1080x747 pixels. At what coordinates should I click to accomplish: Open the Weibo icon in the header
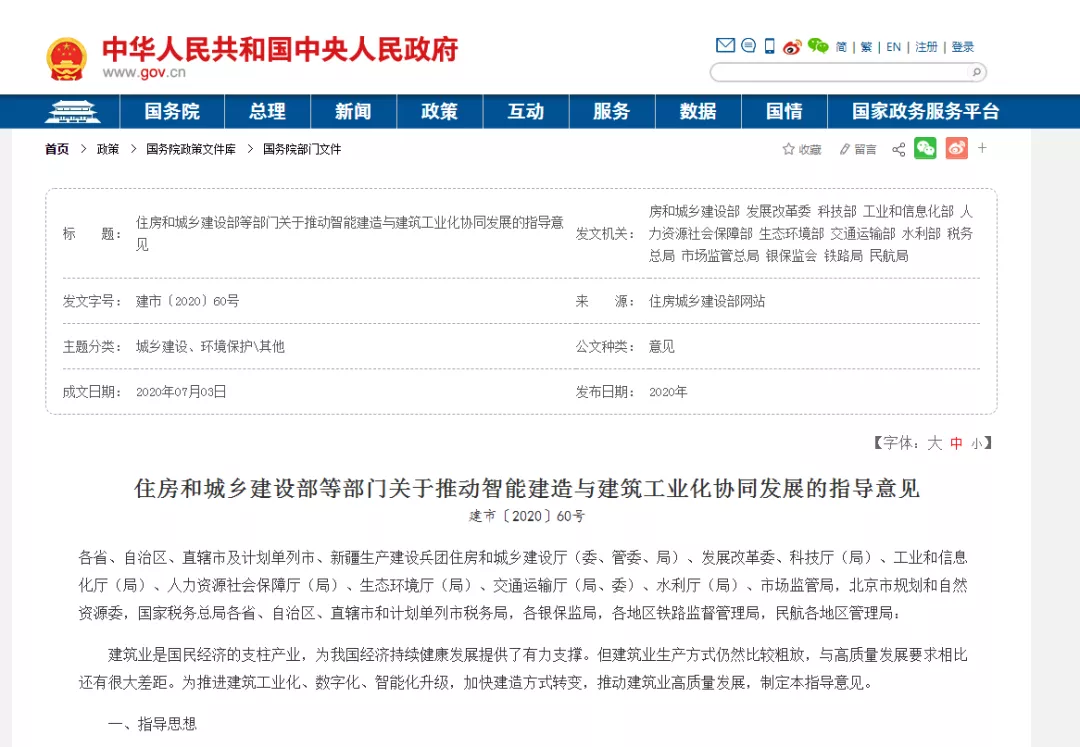792,46
